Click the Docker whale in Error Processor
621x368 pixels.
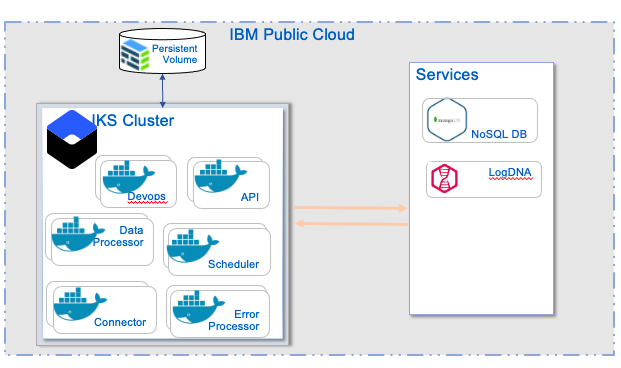point(198,307)
